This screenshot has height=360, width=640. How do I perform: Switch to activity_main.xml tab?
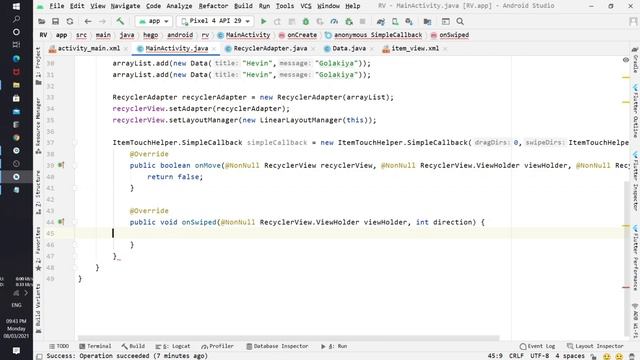[89, 49]
